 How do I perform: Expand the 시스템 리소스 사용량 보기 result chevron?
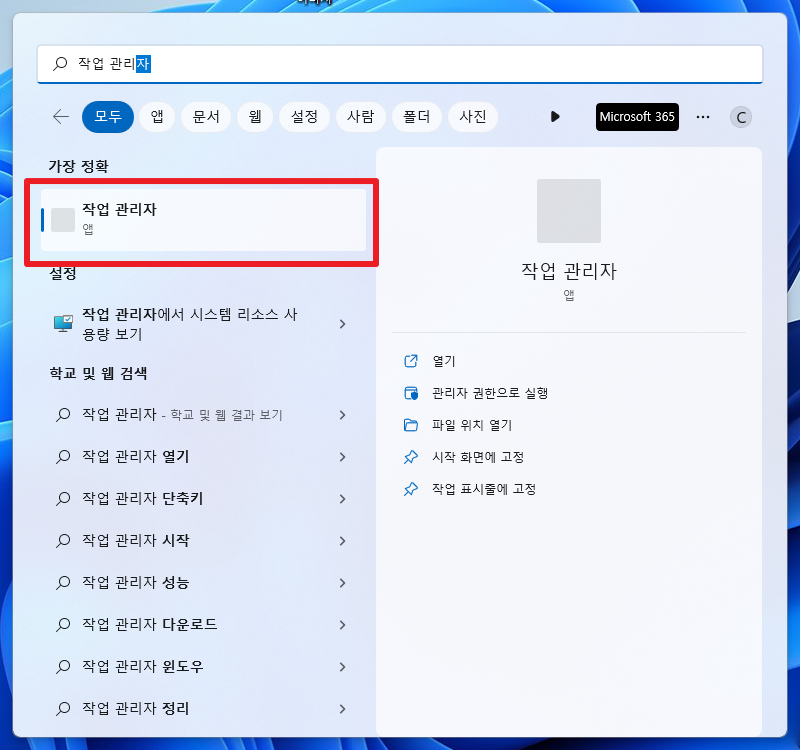click(342, 324)
